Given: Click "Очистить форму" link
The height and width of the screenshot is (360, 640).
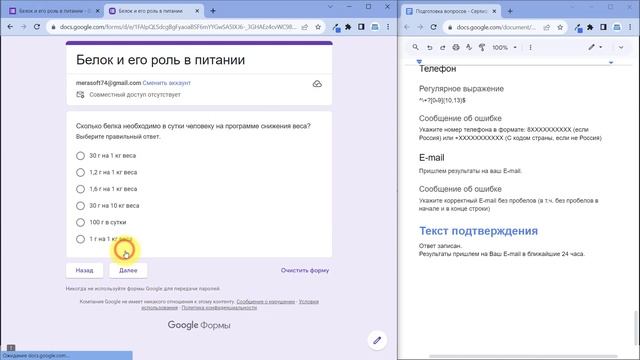Looking at the screenshot, I should 305,270.
